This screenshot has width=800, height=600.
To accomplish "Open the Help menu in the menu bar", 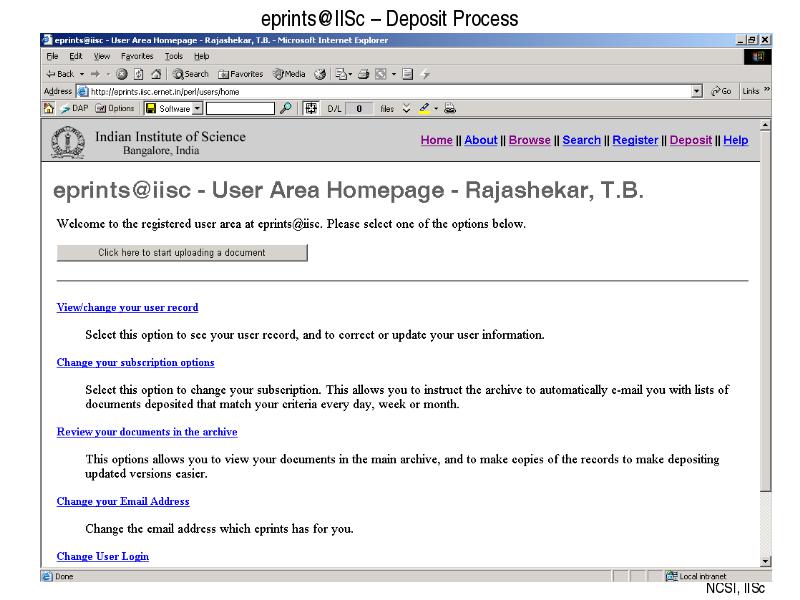I will coord(202,56).
